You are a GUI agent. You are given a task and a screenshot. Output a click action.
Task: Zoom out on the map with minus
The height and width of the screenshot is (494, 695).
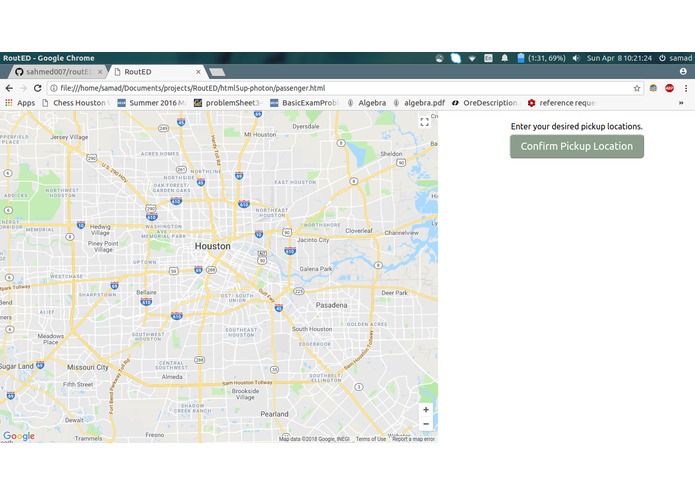(x=426, y=424)
